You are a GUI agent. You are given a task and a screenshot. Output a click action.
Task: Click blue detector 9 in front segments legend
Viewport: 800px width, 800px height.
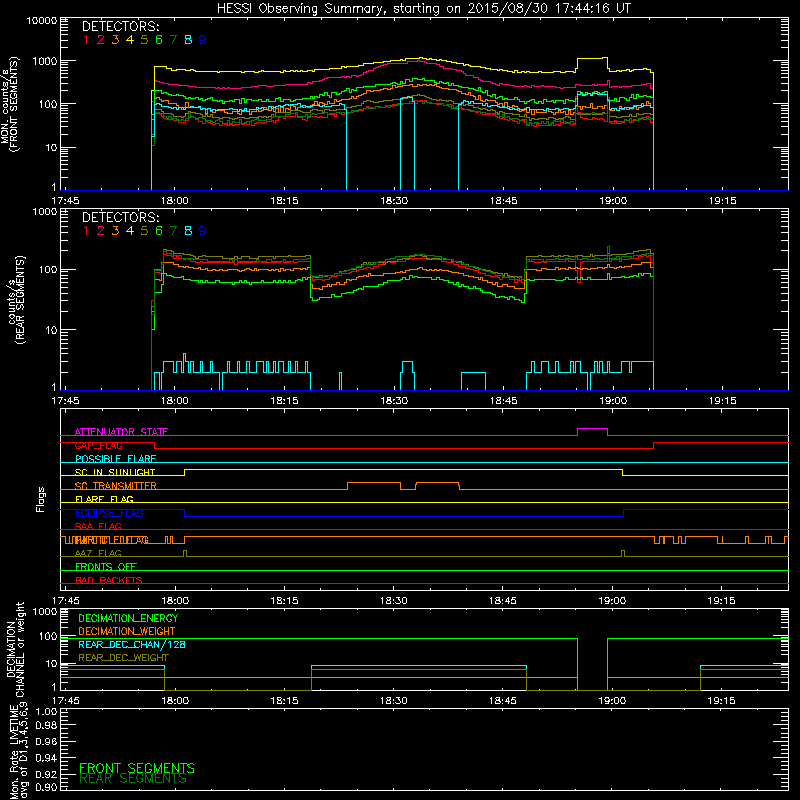pyautogui.click(x=203, y=40)
